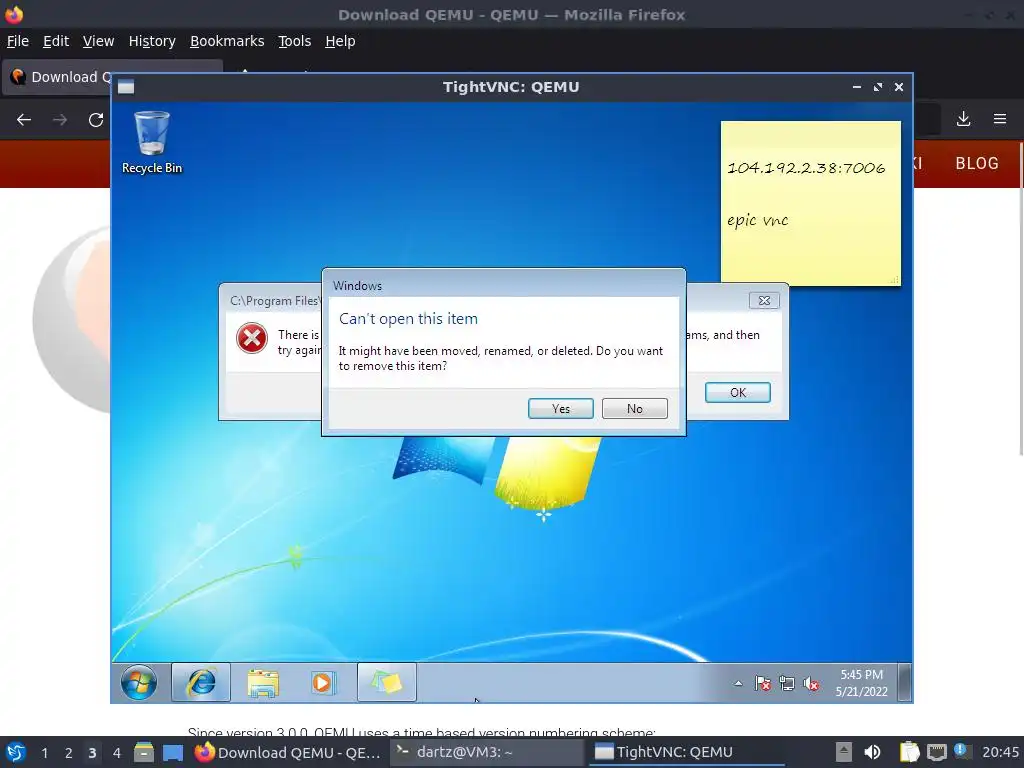Select the Download QEMU browser tab
The width and height of the screenshot is (1024, 768).
(57, 77)
